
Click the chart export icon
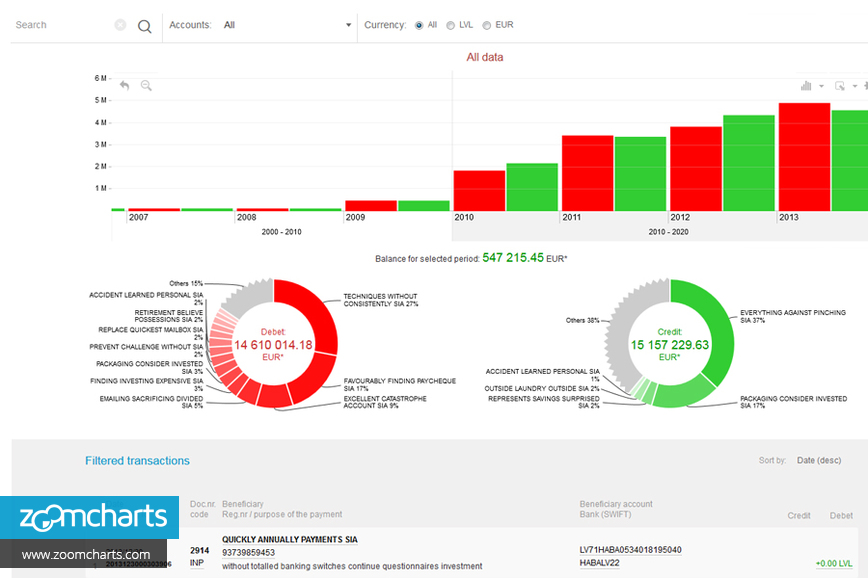pyautogui.click(x=840, y=86)
